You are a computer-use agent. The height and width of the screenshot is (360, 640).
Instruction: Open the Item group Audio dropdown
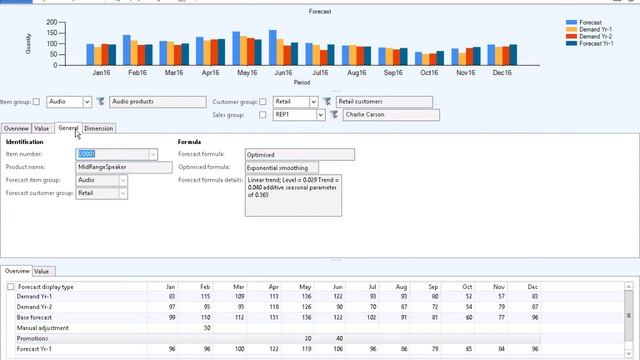87,102
